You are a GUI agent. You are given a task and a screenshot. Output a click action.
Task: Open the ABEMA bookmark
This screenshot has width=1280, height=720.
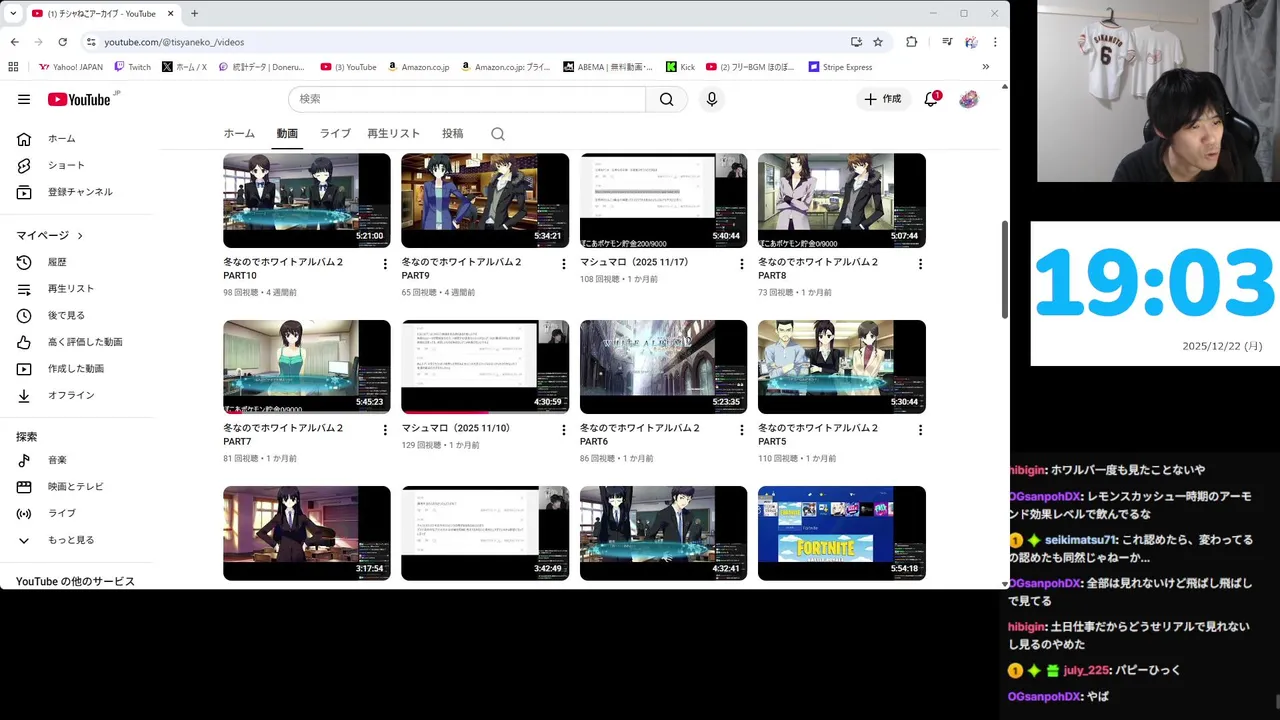coord(607,67)
